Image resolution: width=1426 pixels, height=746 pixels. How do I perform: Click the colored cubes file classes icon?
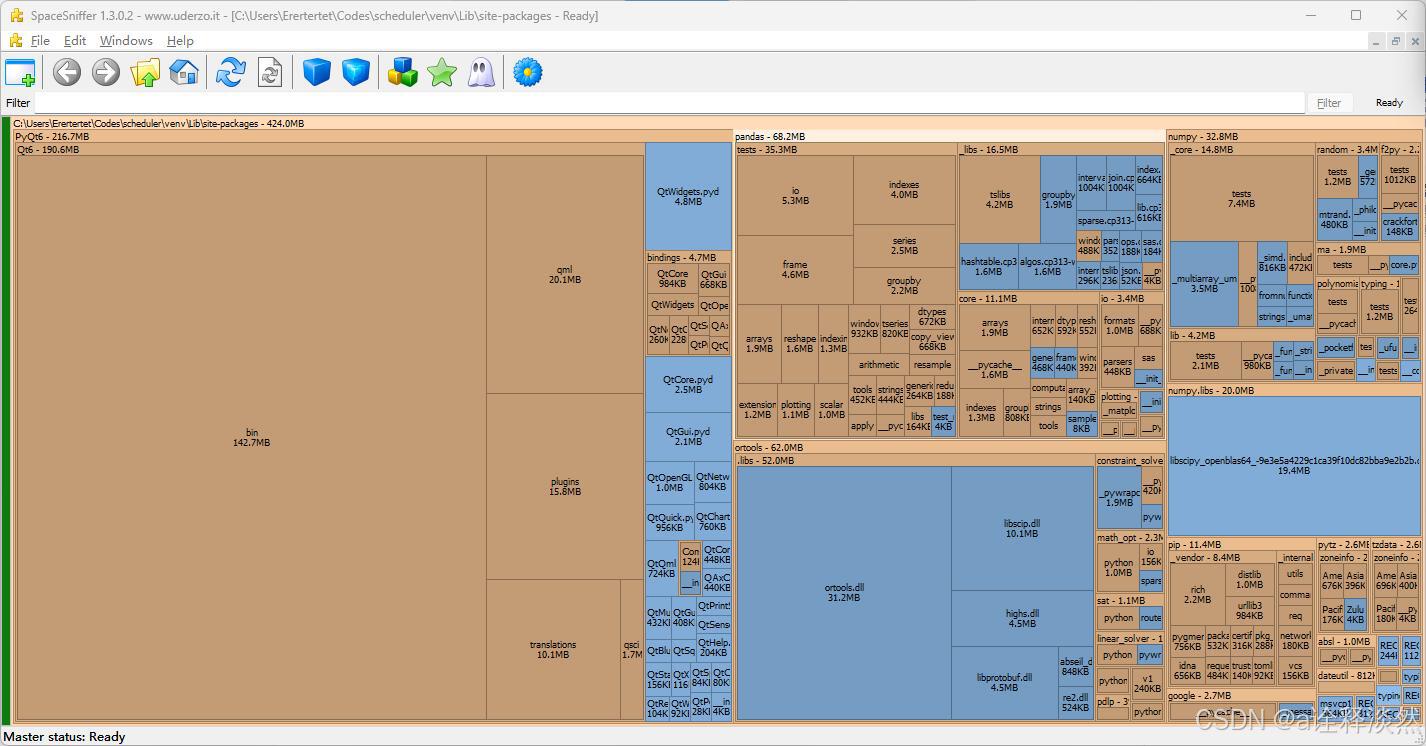402,72
